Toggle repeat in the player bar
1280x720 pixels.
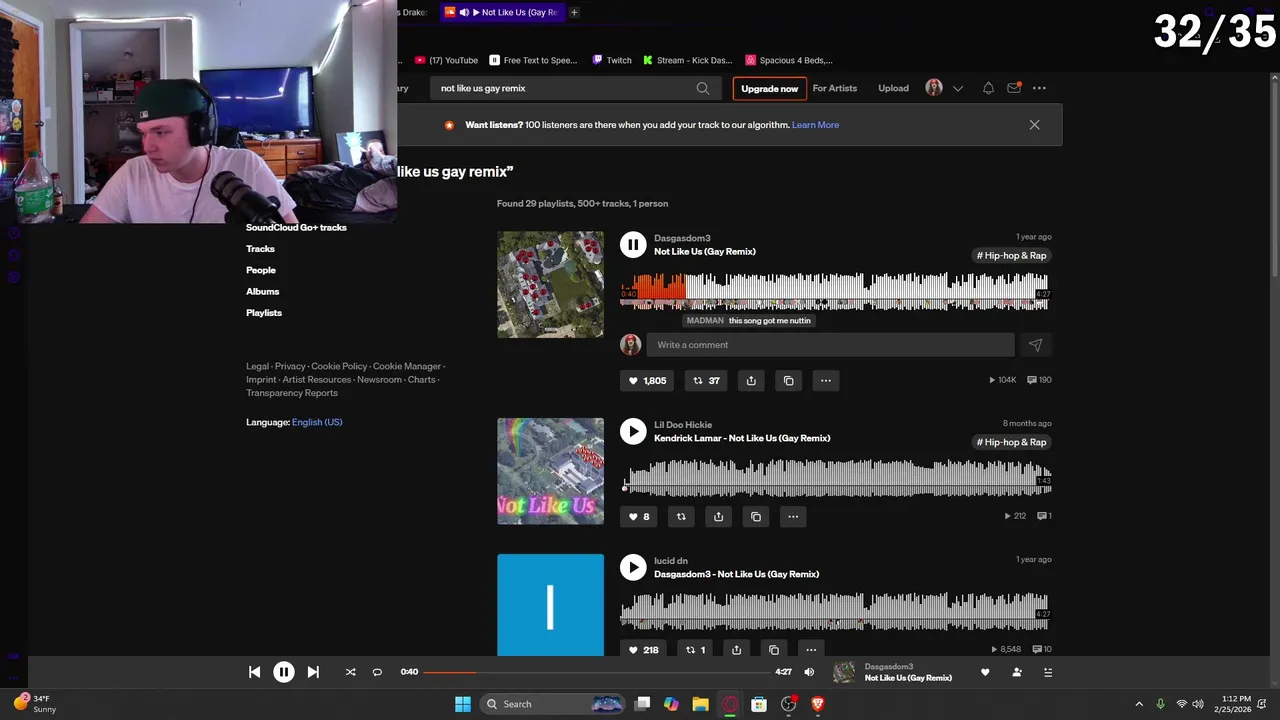tap(377, 672)
